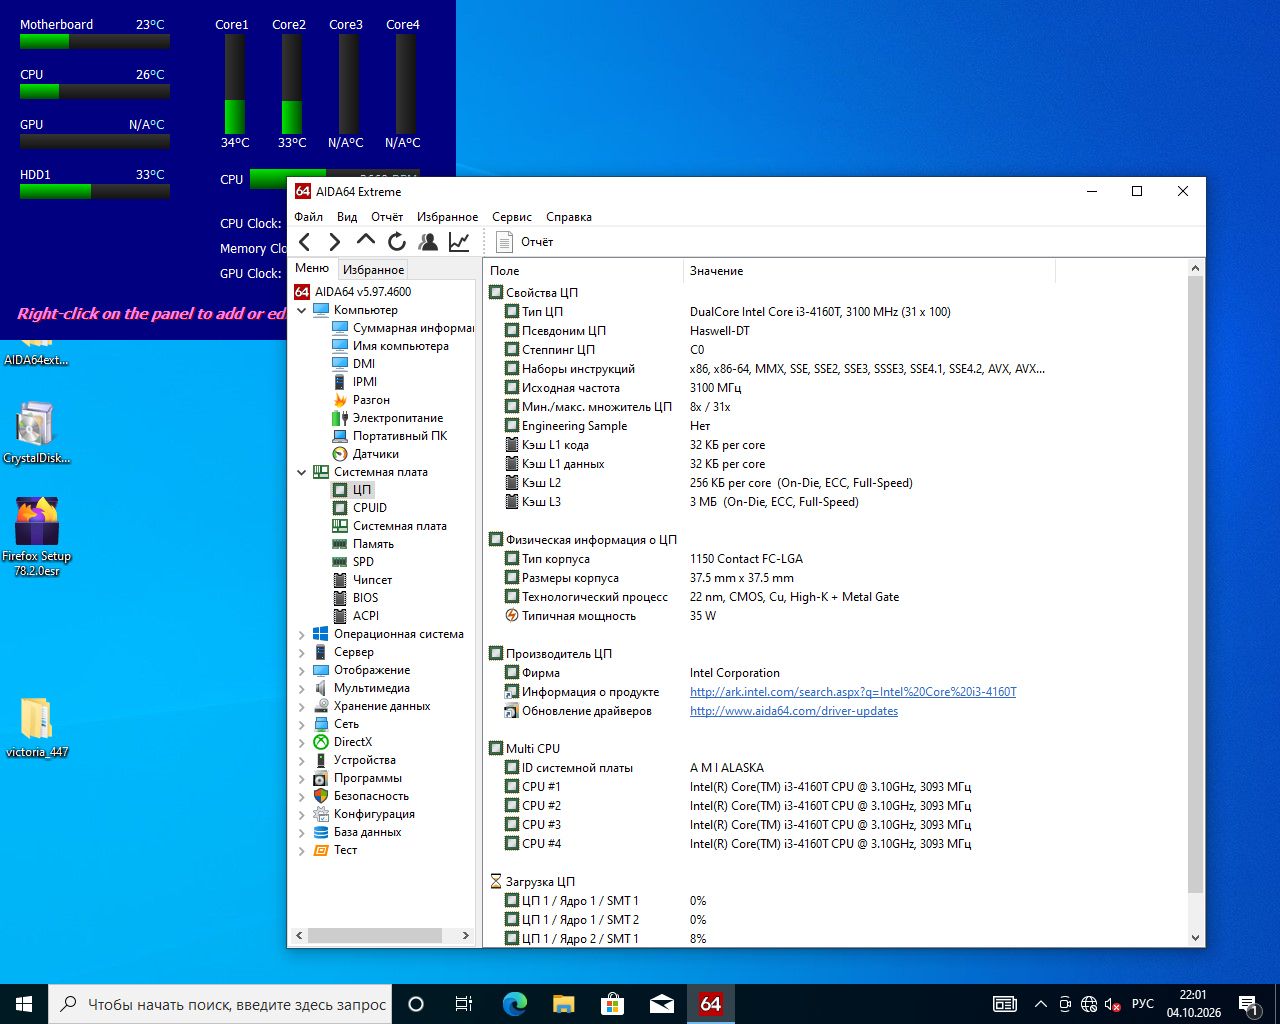The height and width of the screenshot is (1024, 1280).
Task: Click the AIDA64 taskbar button
Action: 711,1004
